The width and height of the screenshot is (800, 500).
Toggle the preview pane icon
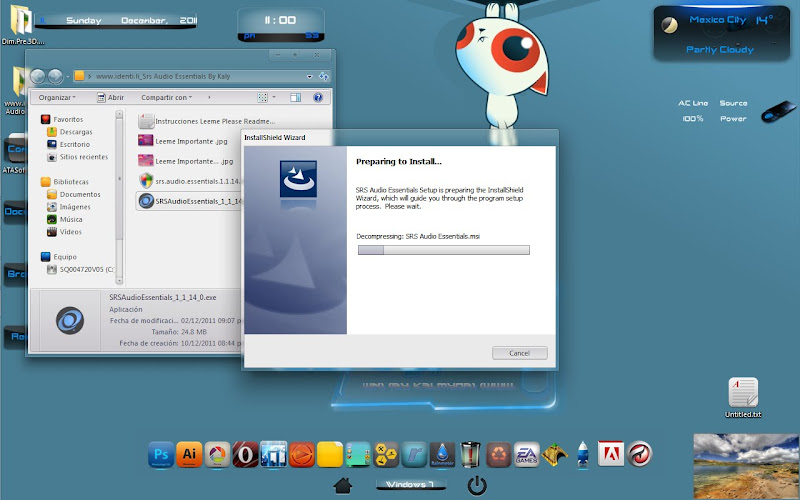295,97
